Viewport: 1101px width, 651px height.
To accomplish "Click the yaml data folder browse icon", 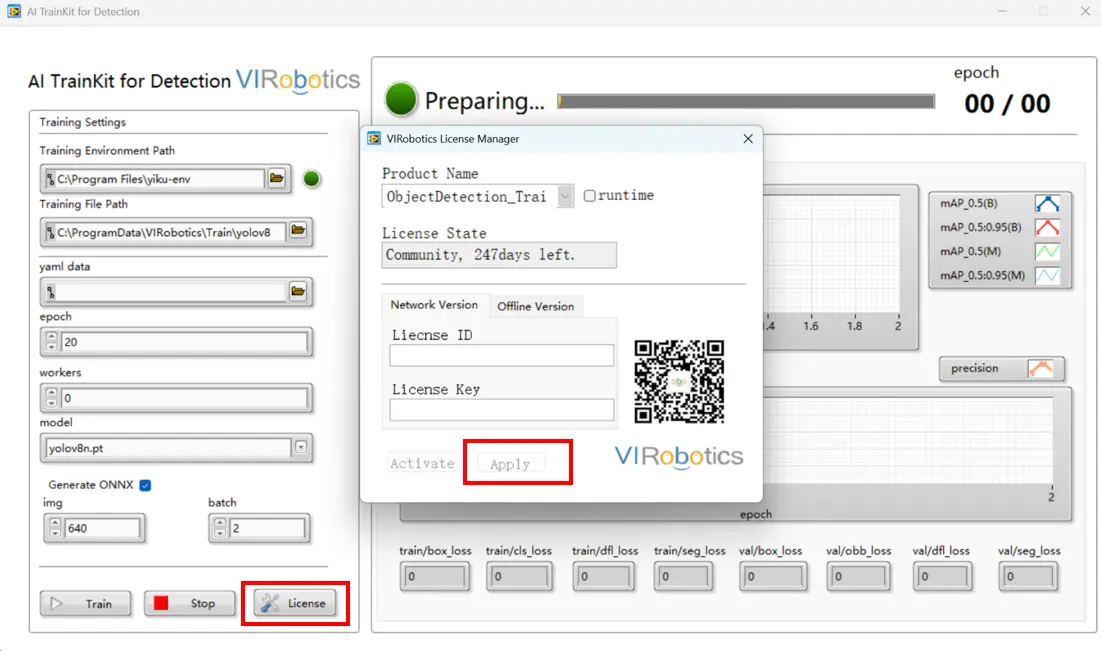I will pos(297,292).
